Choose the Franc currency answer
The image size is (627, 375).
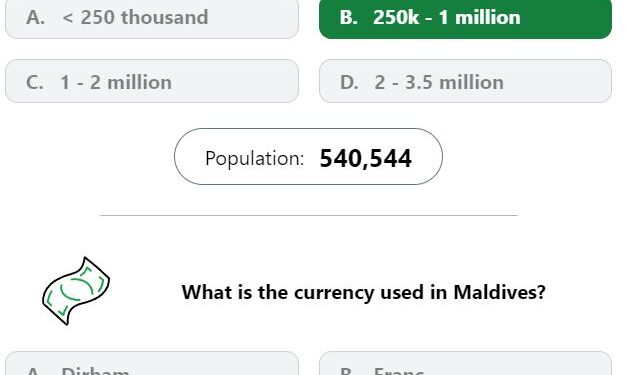coord(465,363)
